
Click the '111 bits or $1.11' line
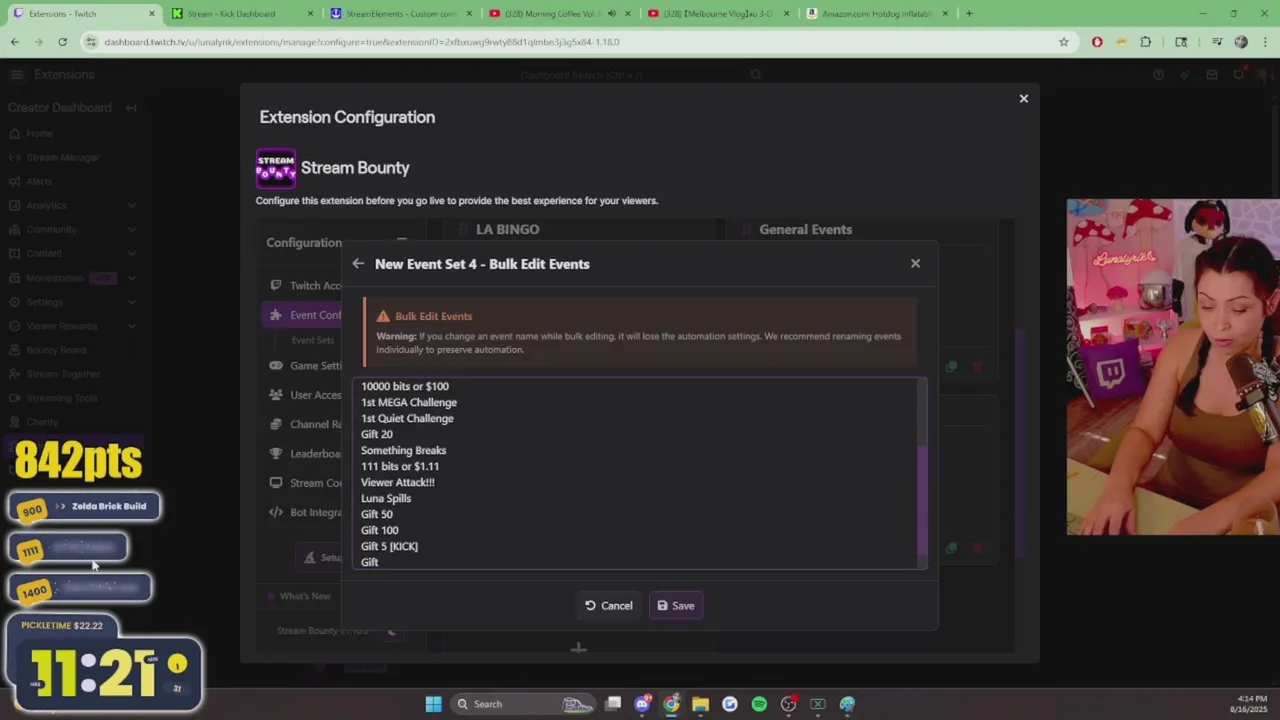[x=400, y=466]
